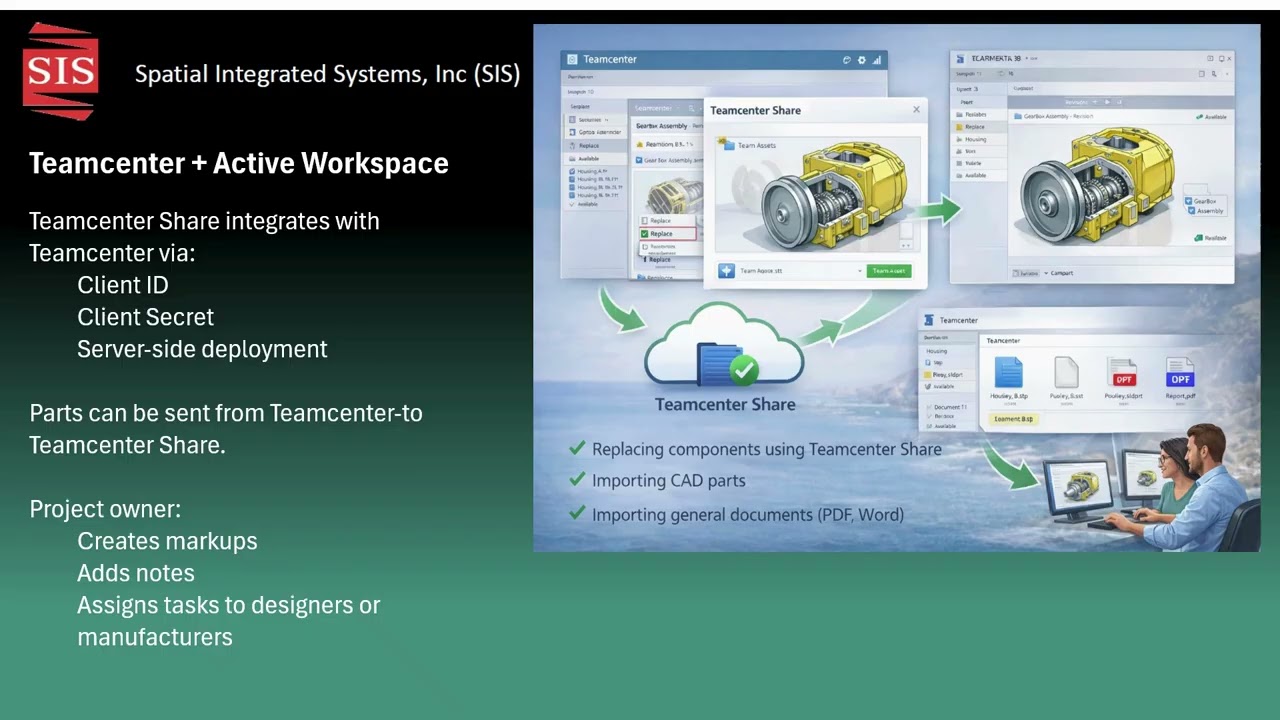Click the green Available status at top right

[1211, 117]
